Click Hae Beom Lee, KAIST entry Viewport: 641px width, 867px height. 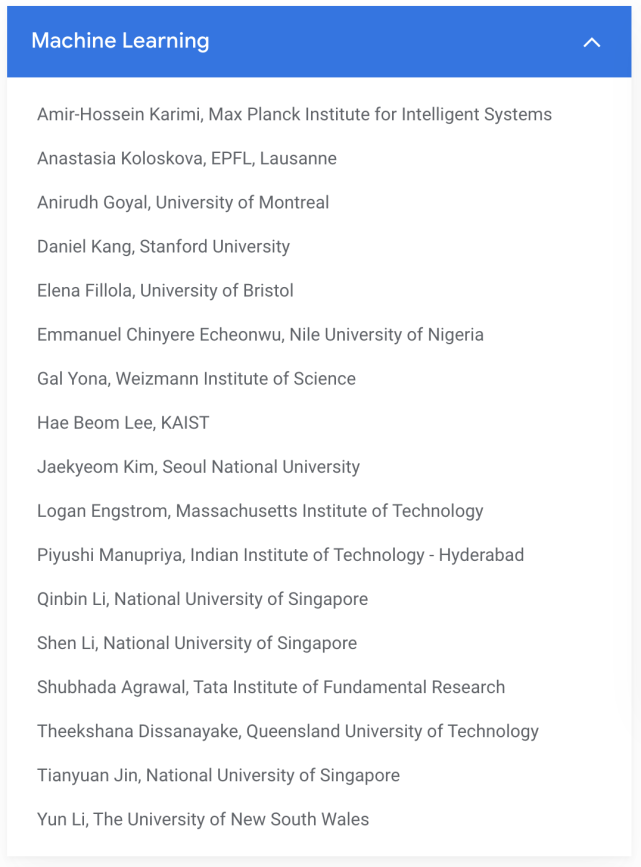[x=123, y=422]
